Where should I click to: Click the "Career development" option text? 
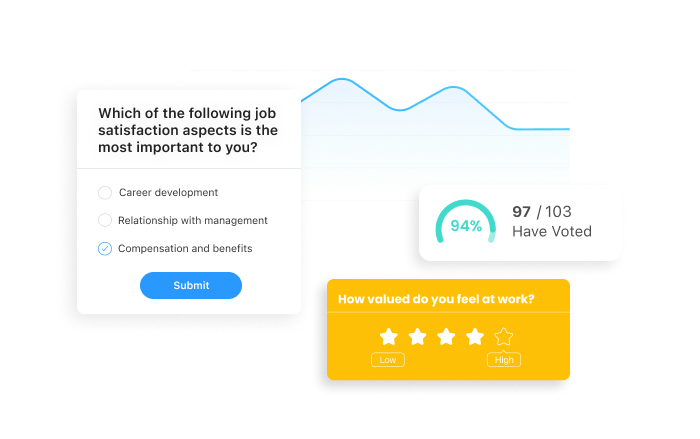click(168, 192)
